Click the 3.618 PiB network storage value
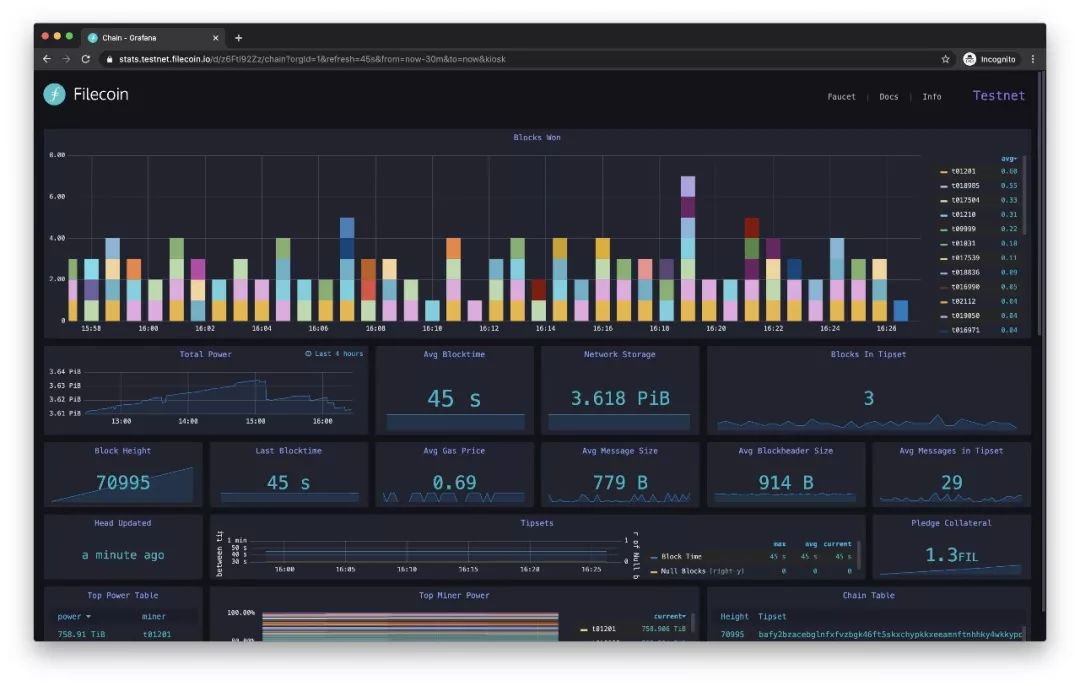The height and width of the screenshot is (686, 1080). tap(619, 398)
